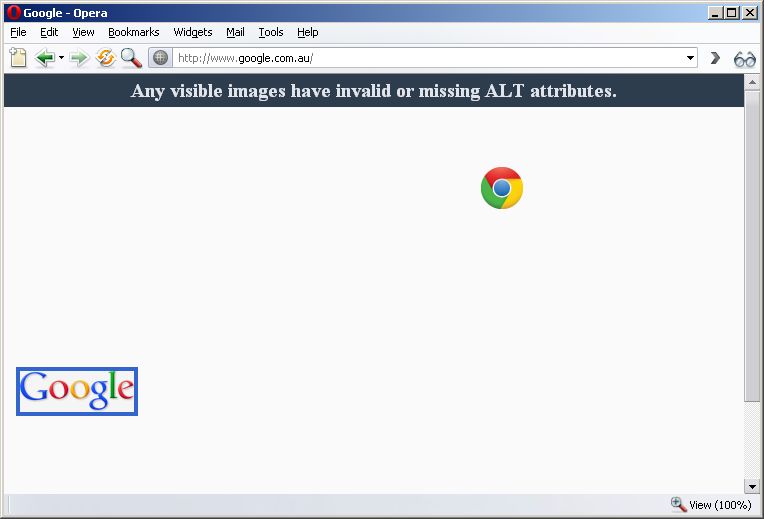Click the outlined Google logo image

pyautogui.click(x=77, y=391)
